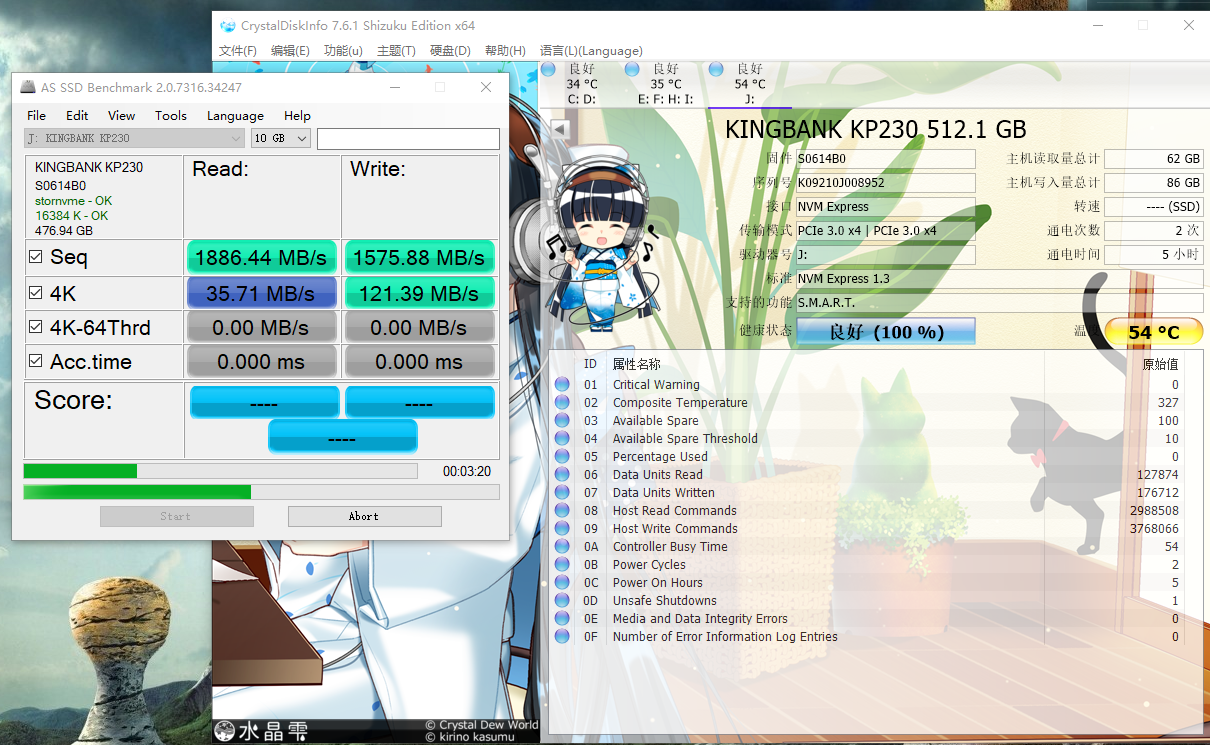Open the 10 GB test size dropdown
The image size is (1210, 745).
[x=280, y=139]
